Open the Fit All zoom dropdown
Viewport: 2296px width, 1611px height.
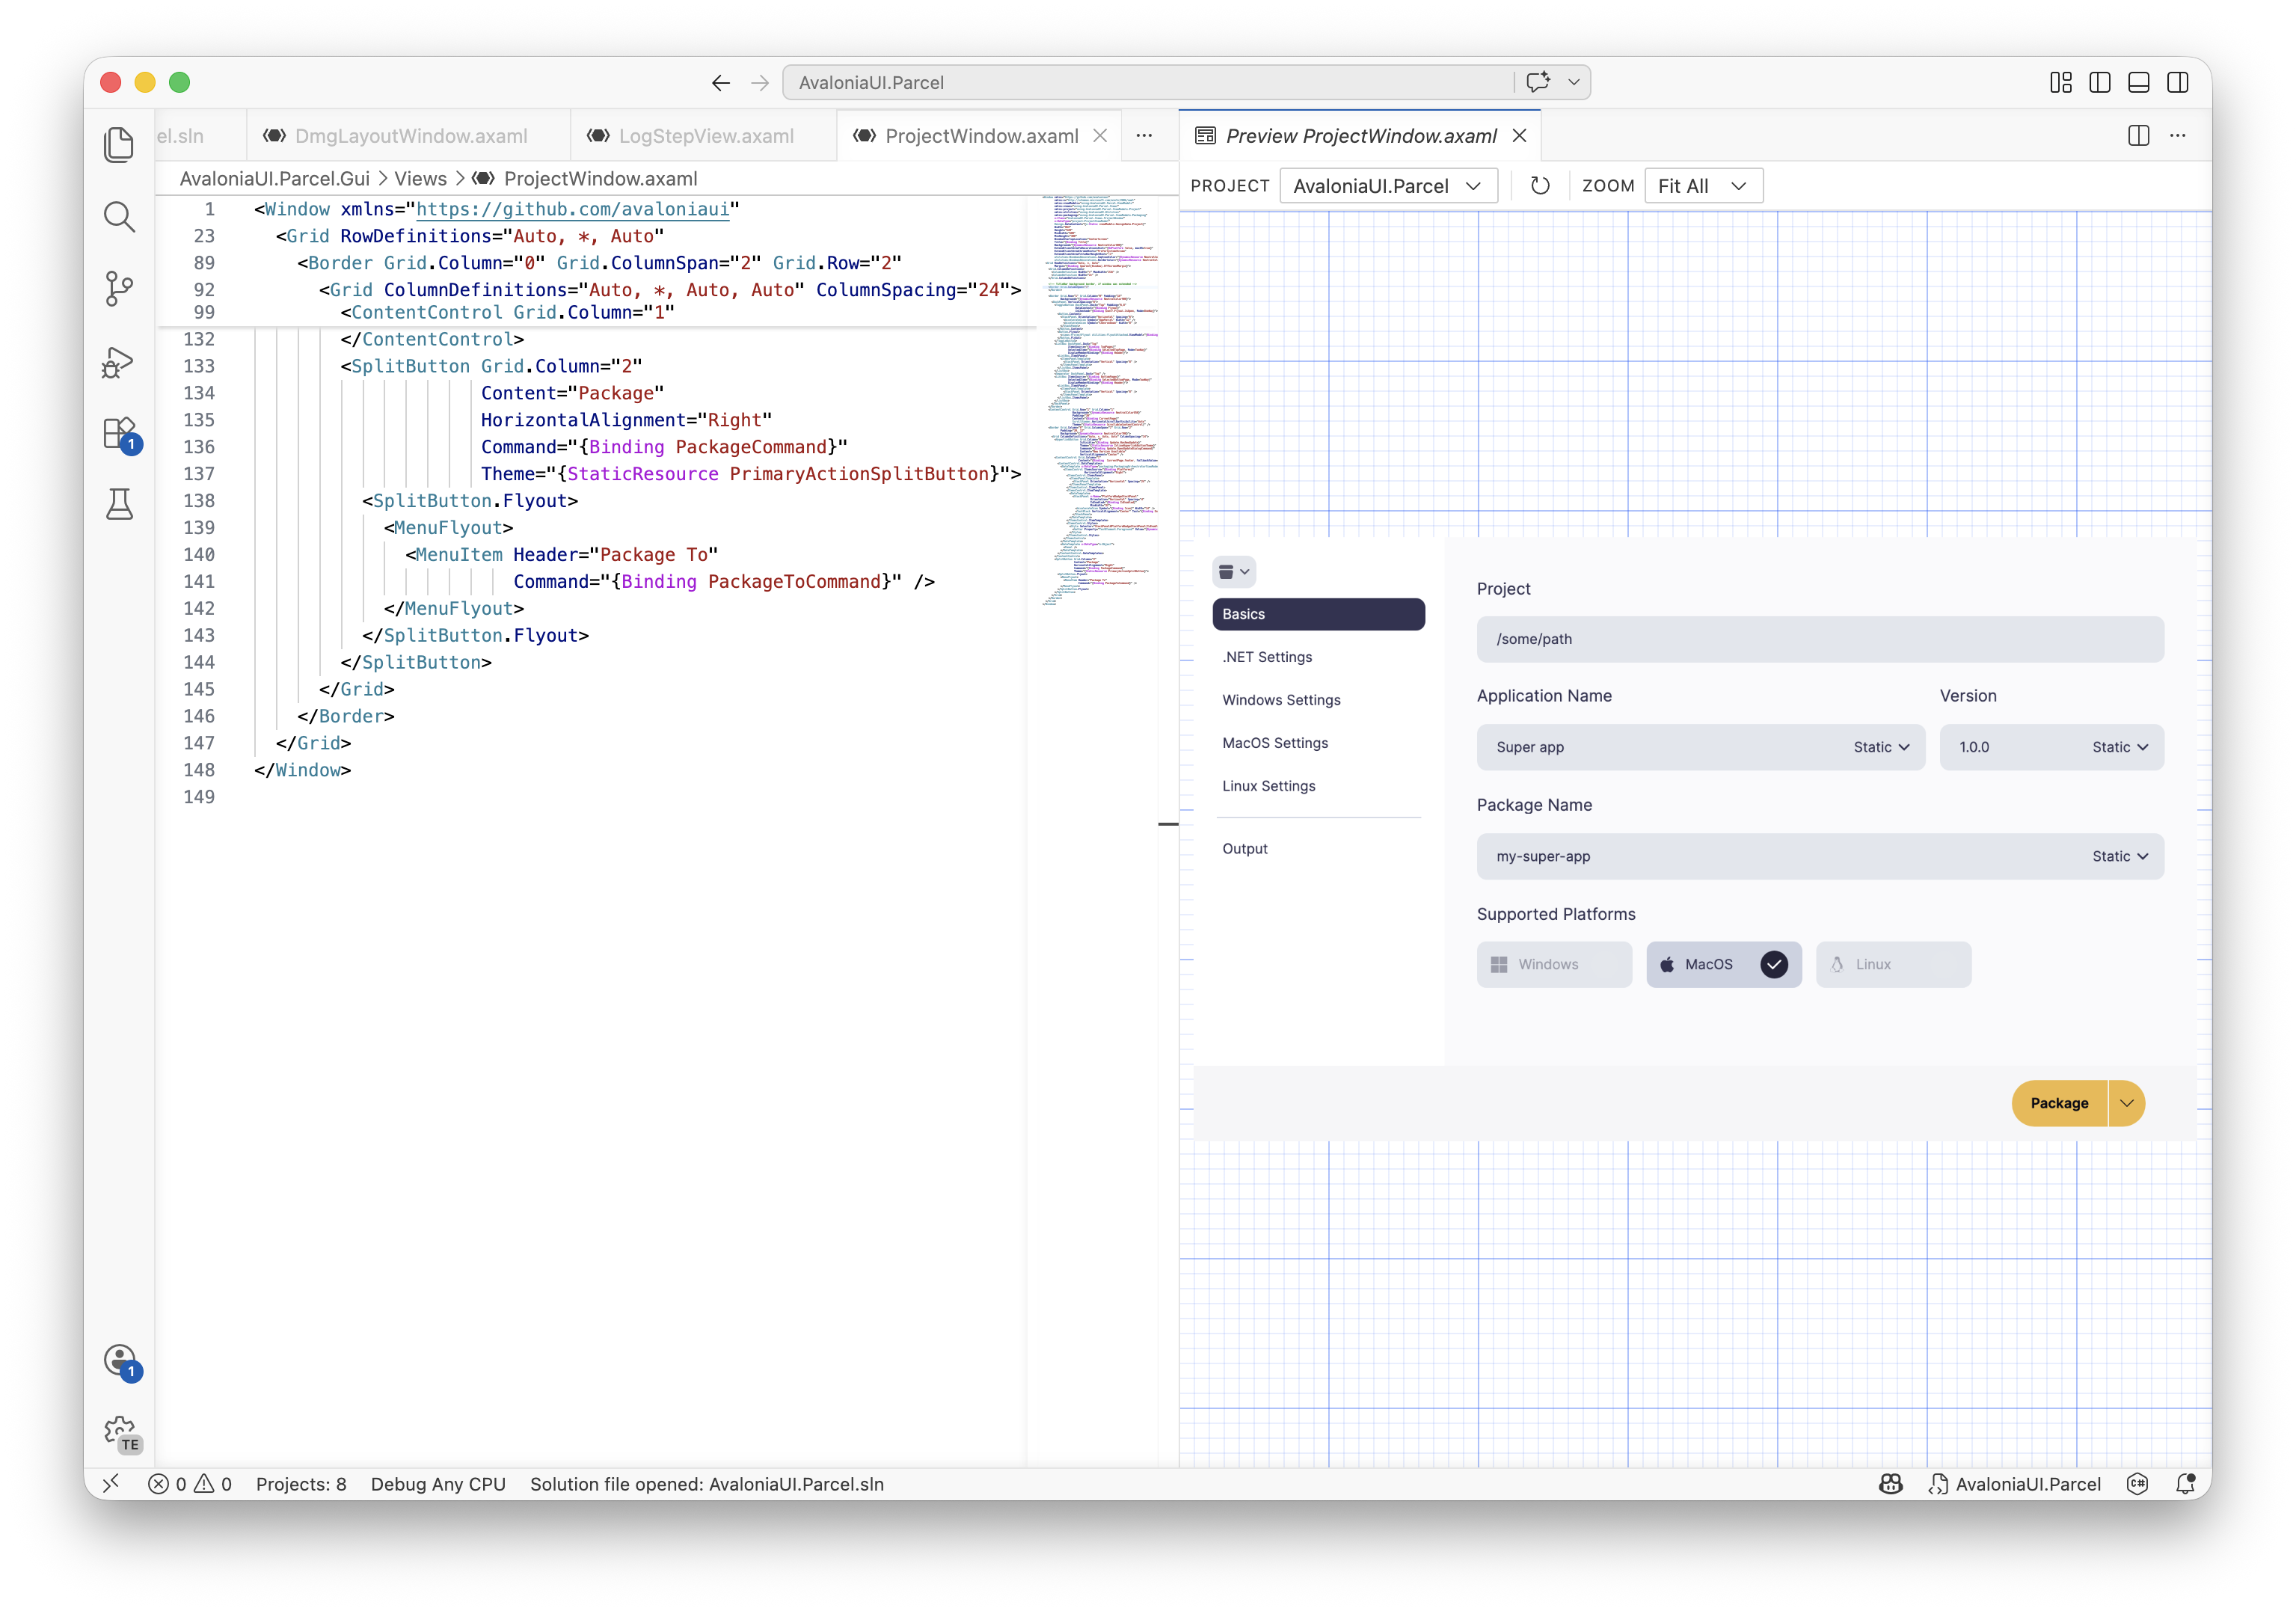1702,186
